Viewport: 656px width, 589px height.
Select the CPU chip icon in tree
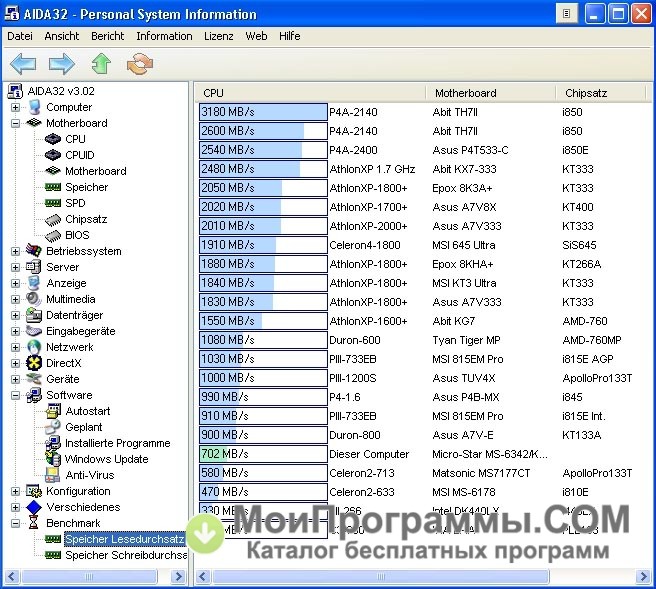click(53, 139)
